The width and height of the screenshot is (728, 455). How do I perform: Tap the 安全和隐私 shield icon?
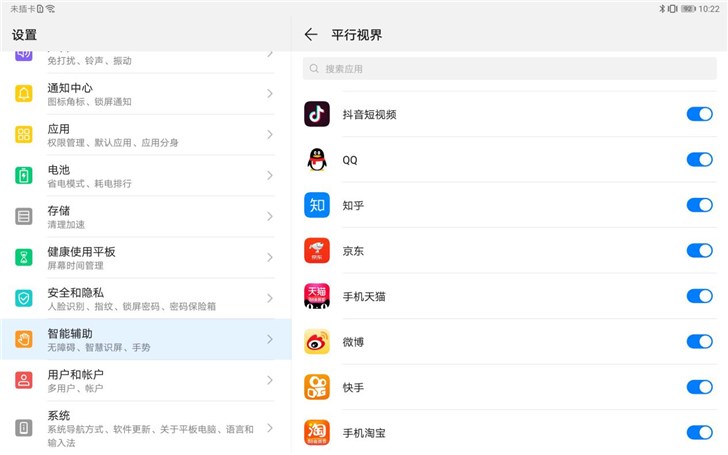point(24,298)
